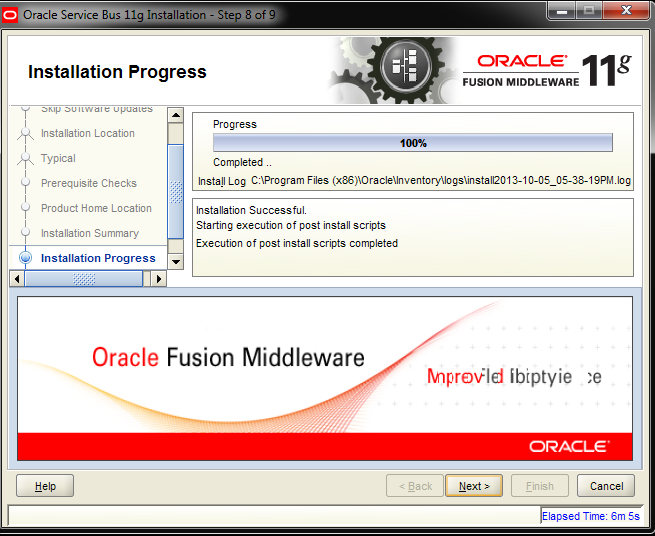Click the Typical step node icon
This screenshot has height=536, width=655.
tap(25, 159)
